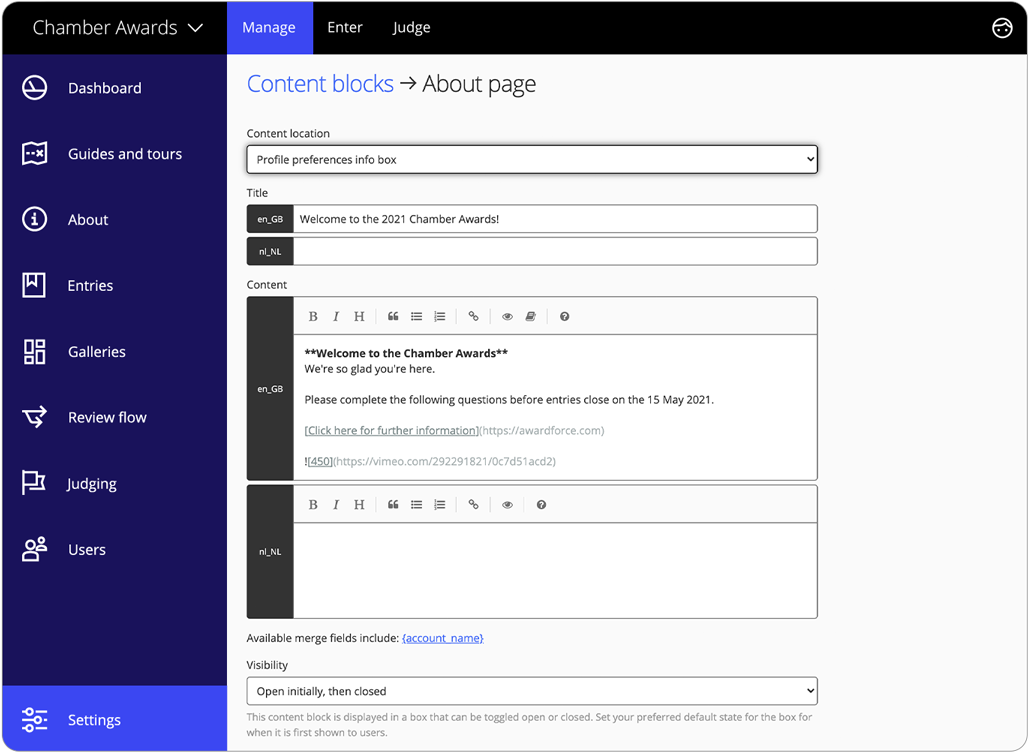
Task: Select Review flow in the sidebar
Action: [x=107, y=417]
